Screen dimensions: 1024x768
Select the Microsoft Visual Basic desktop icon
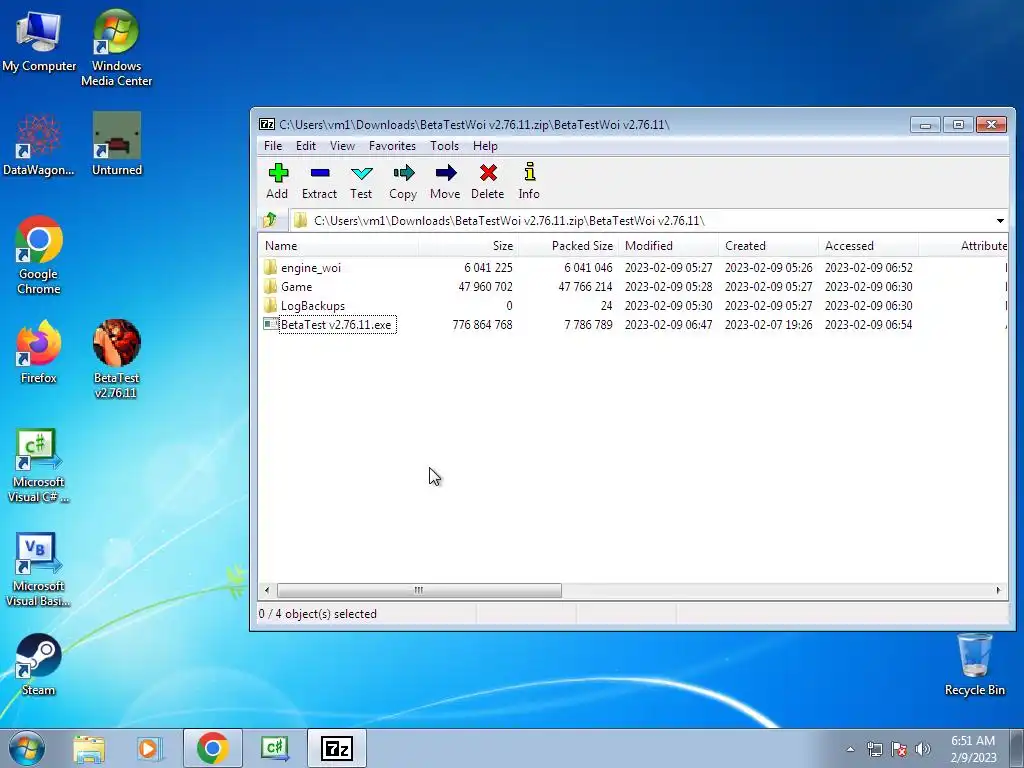pos(39,570)
